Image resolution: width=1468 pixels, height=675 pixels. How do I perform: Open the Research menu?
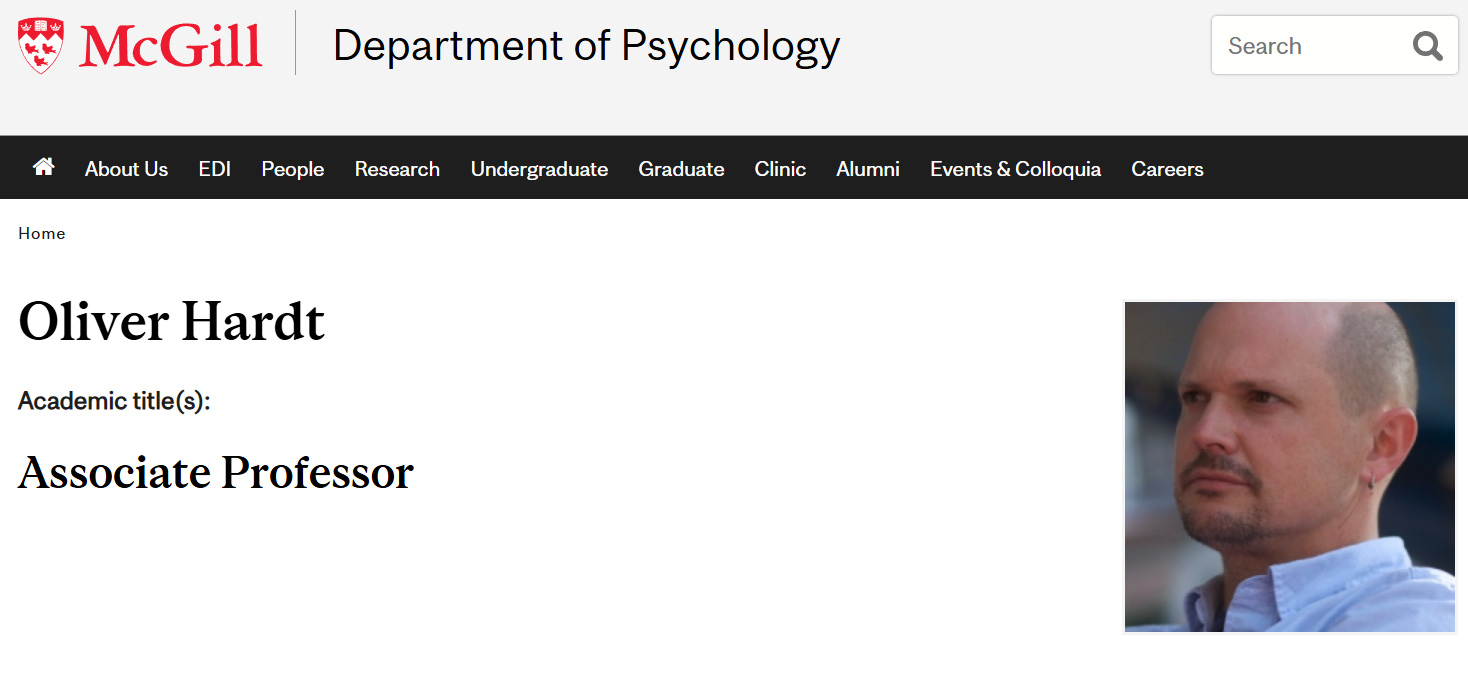(397, 169)
